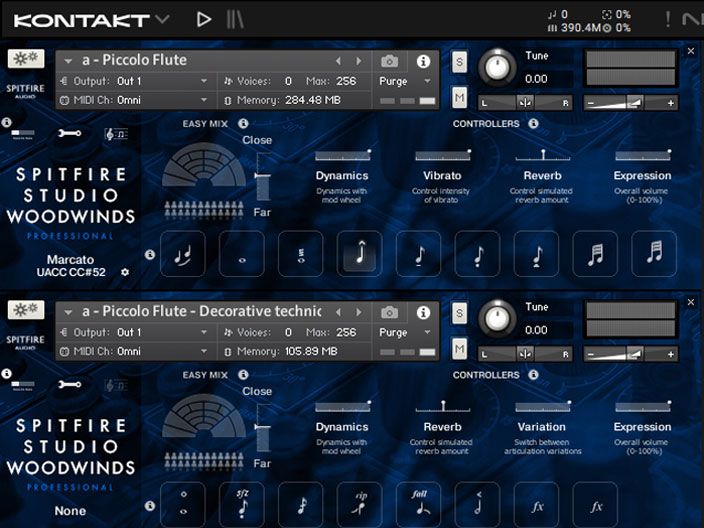Viewport: 704px width, 528px height.
Task: Open Output dropdown of Decorative techniques instrument
Action: coord(135,333)
